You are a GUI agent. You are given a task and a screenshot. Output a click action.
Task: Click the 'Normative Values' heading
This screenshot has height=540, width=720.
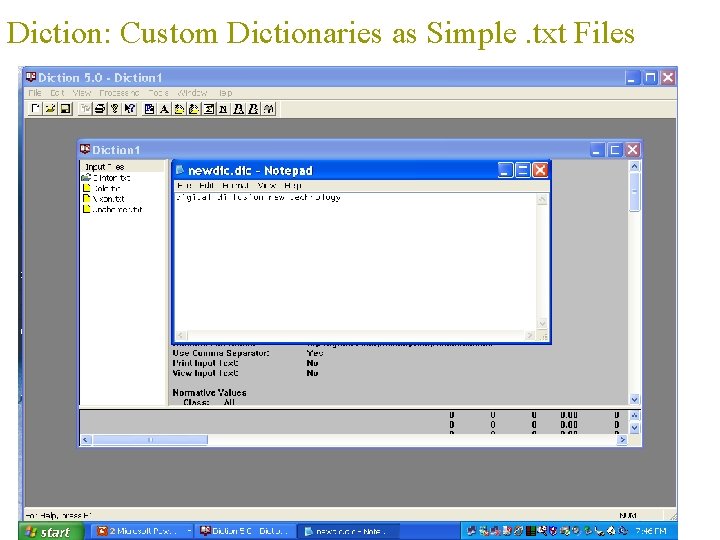(209, 393)
